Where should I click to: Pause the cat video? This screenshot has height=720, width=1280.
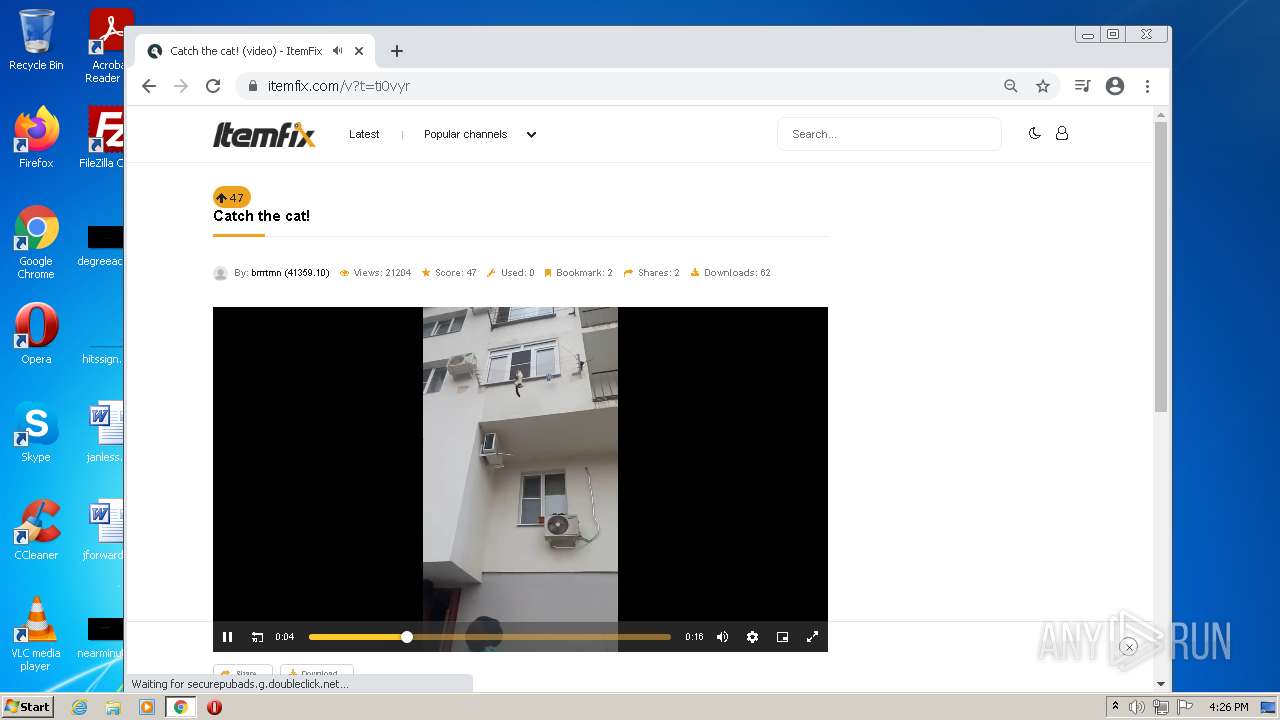click(x=227, y=637)
